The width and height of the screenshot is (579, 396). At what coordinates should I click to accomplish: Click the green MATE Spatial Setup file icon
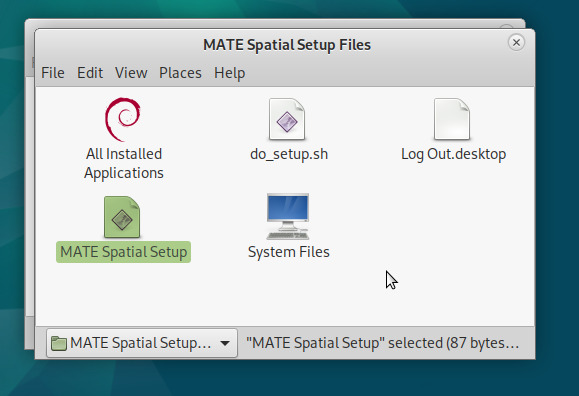[x=122, y=217]
